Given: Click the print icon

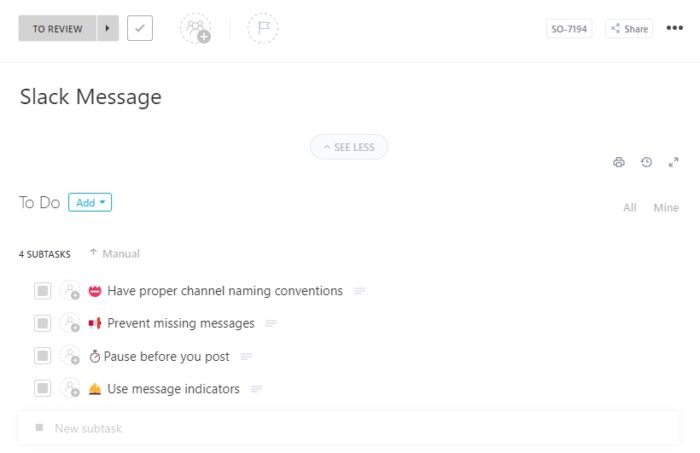Looking at the screenshot, I should tap(619, 162).
